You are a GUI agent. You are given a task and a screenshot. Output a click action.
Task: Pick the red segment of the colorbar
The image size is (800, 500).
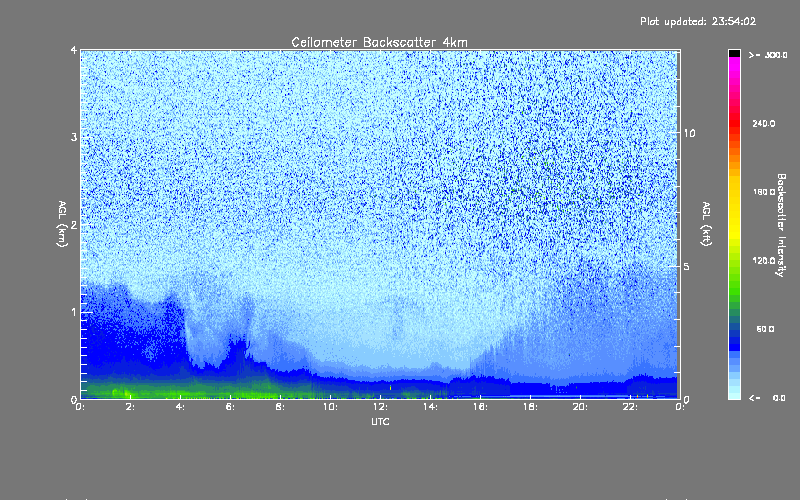[x=734, y=122]
